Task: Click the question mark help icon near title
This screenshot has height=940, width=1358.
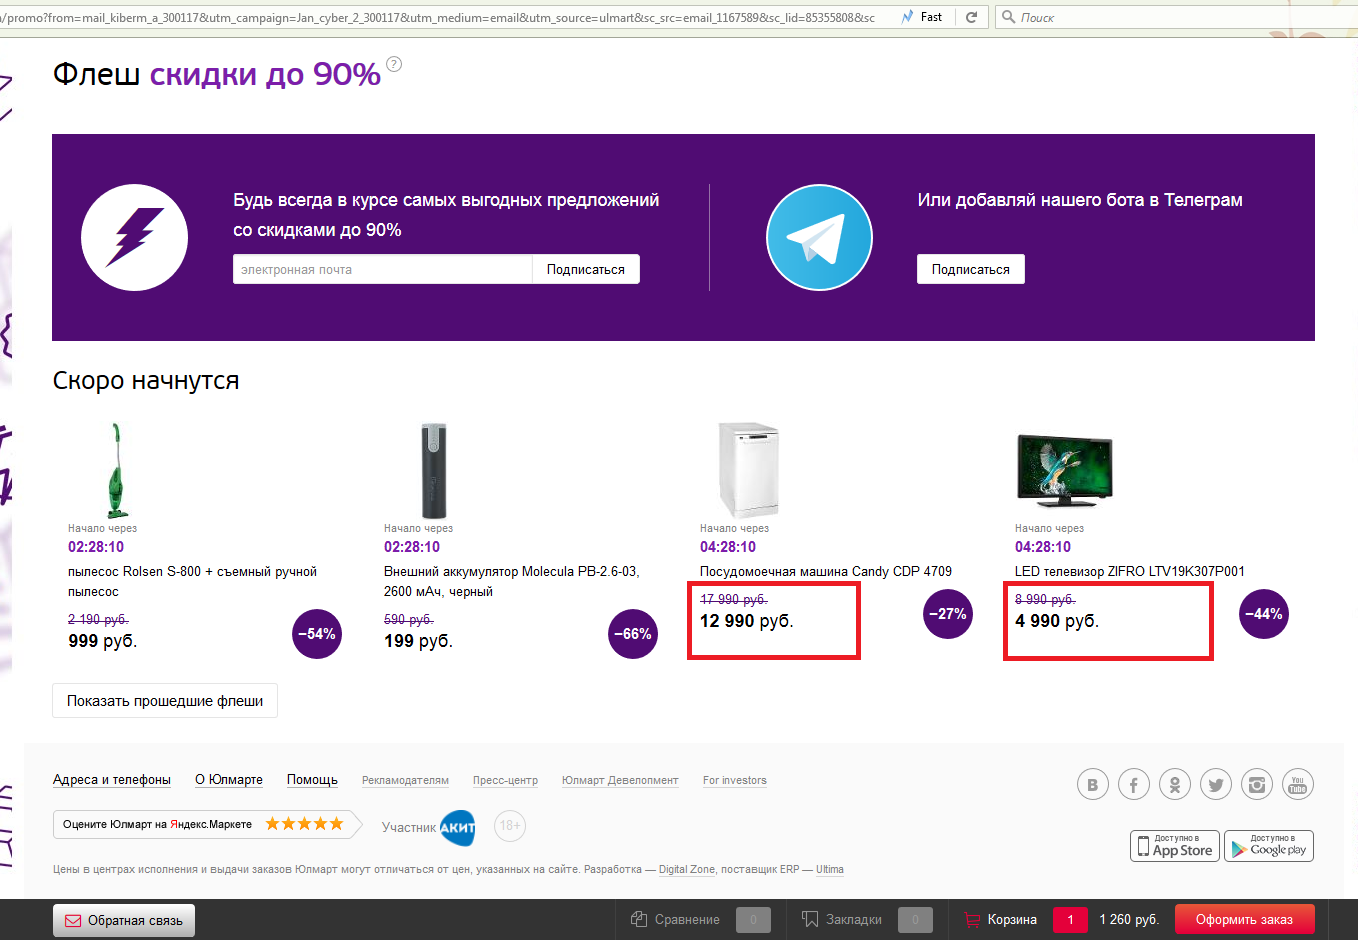Action: pos(394,64)
